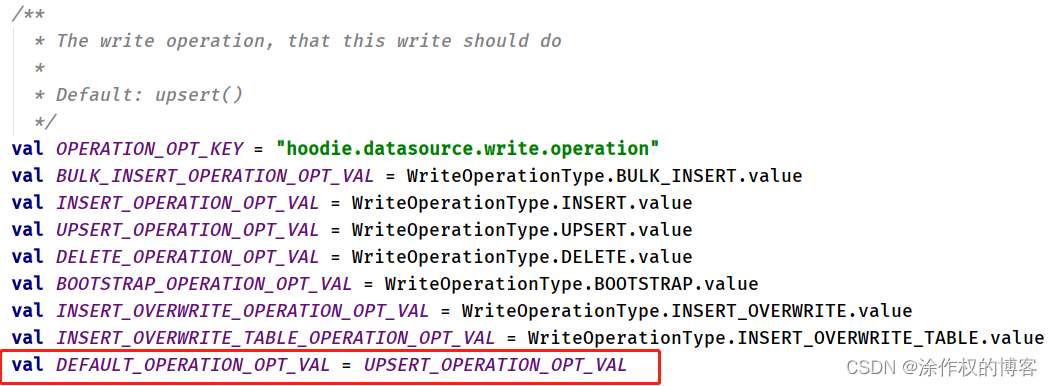Click UPSERT_OPERATION_OPT_VAL reference in highlighted line

point(495,365)
